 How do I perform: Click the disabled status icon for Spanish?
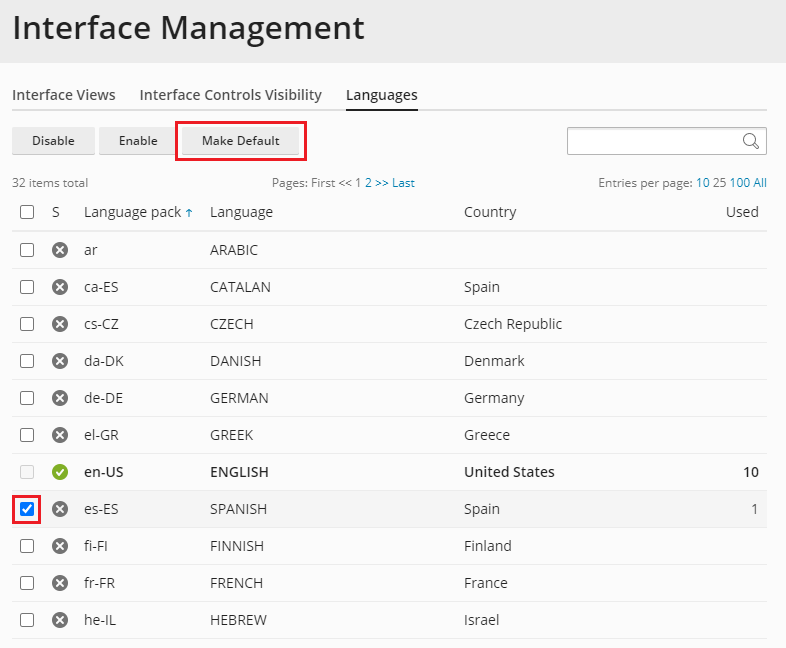pyautogui.click(x=60, y=509)
